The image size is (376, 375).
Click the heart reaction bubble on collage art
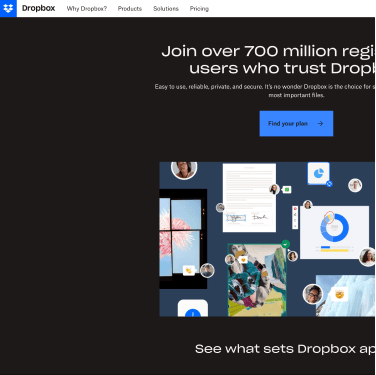coord(243,260)
